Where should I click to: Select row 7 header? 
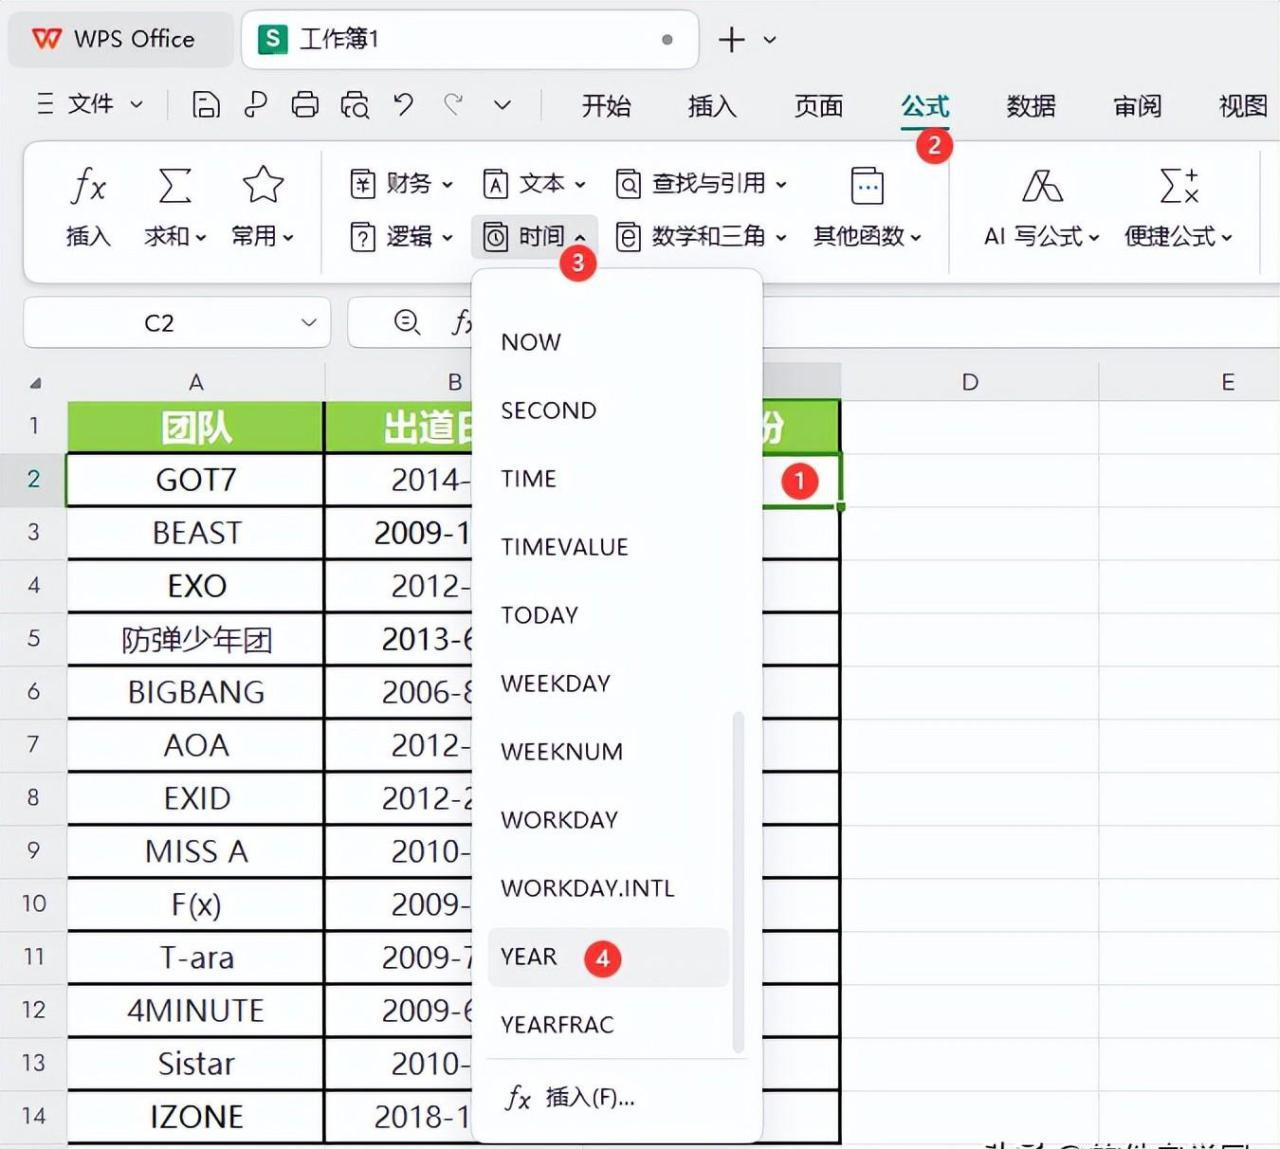(x=33, y=745)
